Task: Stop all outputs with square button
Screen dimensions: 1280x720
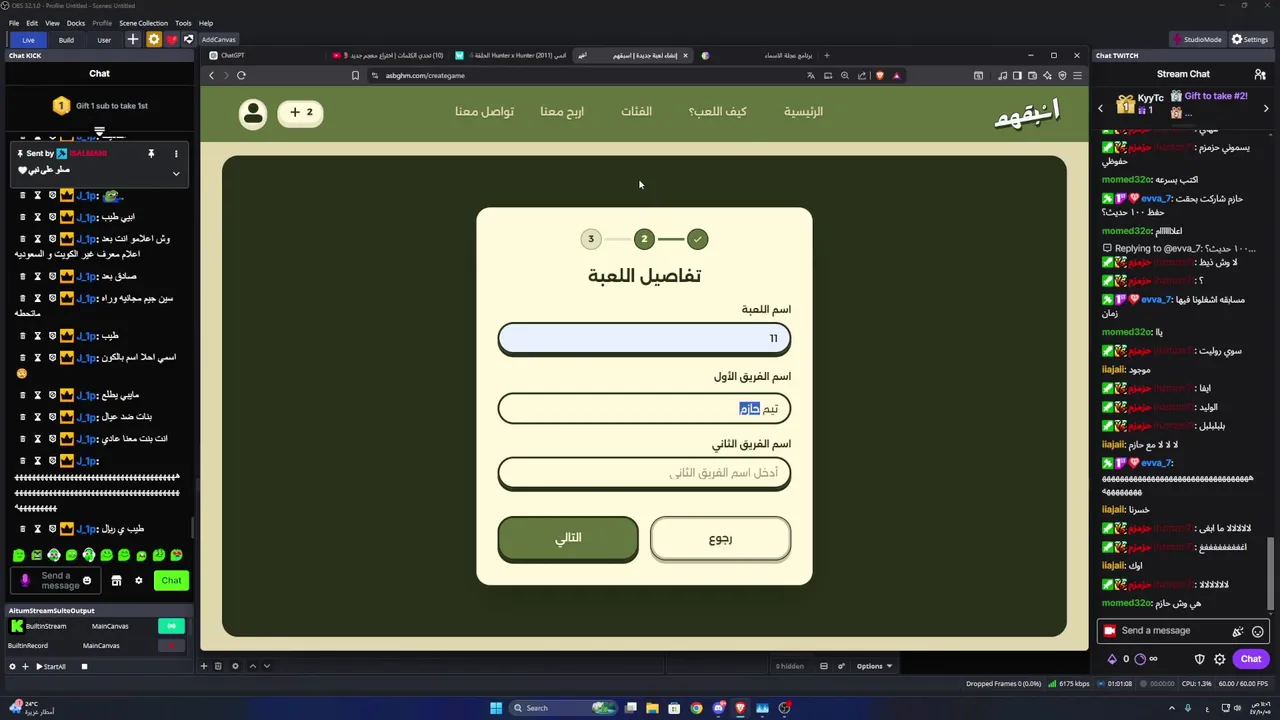Action: (x=85, y=666)
